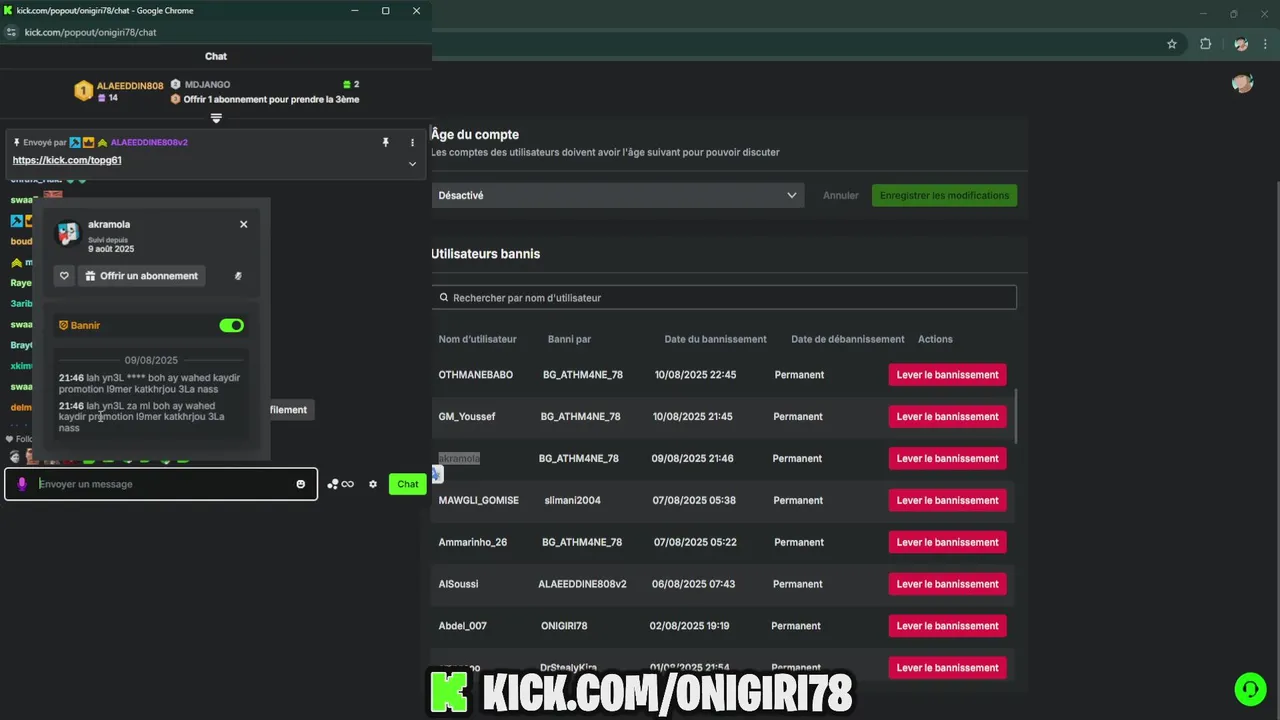Click Banni par column header
This screenshot has height=720, width=1280.
point(569,339)
